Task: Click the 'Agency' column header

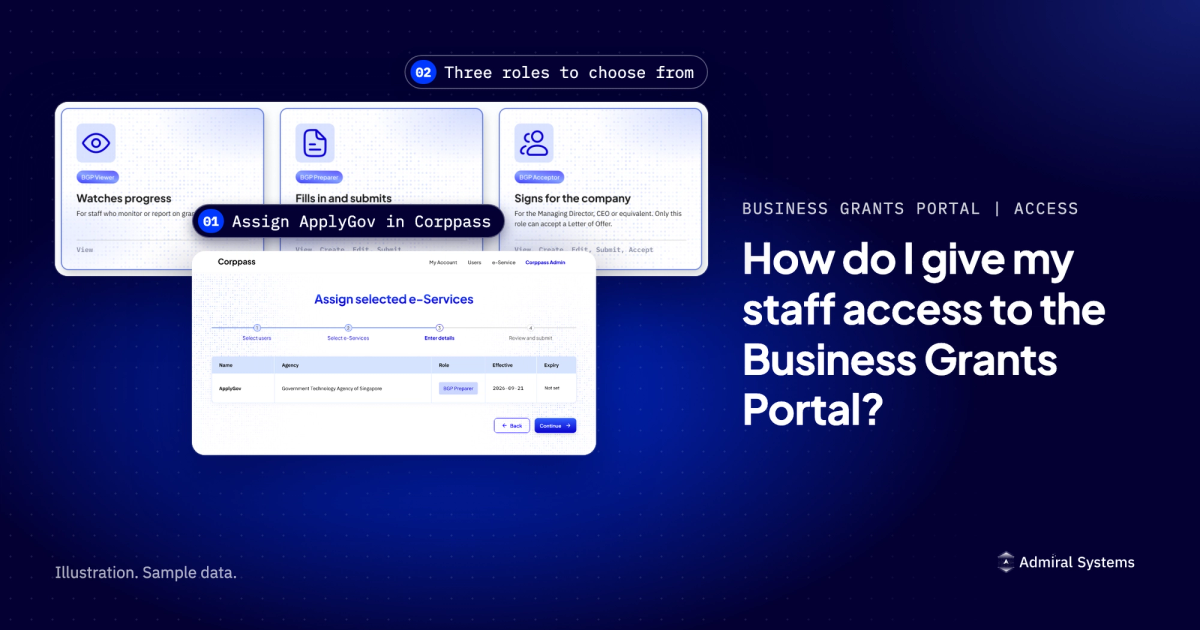Action: (x=290, y=365)
